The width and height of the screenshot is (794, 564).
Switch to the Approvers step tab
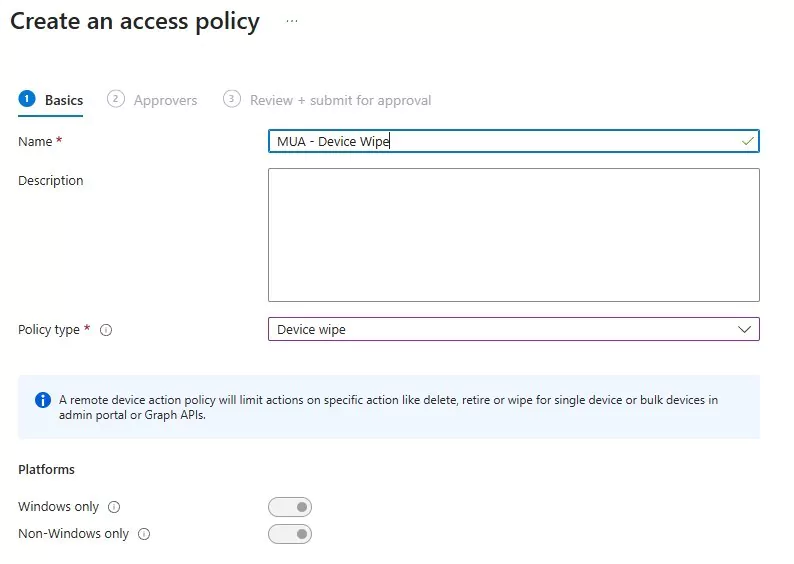(165, 100)
